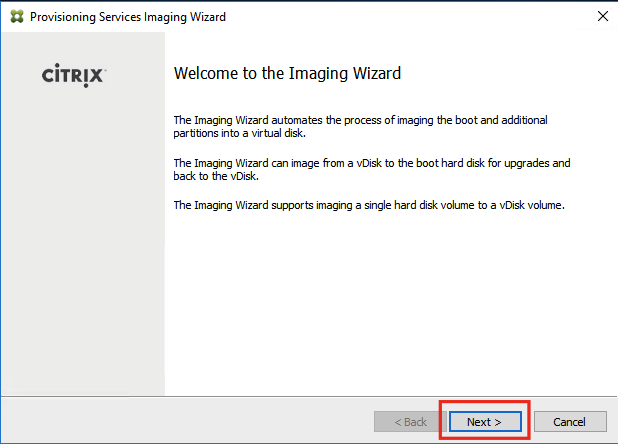618x444 pixels.
Task: Click the Welcome to the Imaging Wizard heading
Action: 287,73
